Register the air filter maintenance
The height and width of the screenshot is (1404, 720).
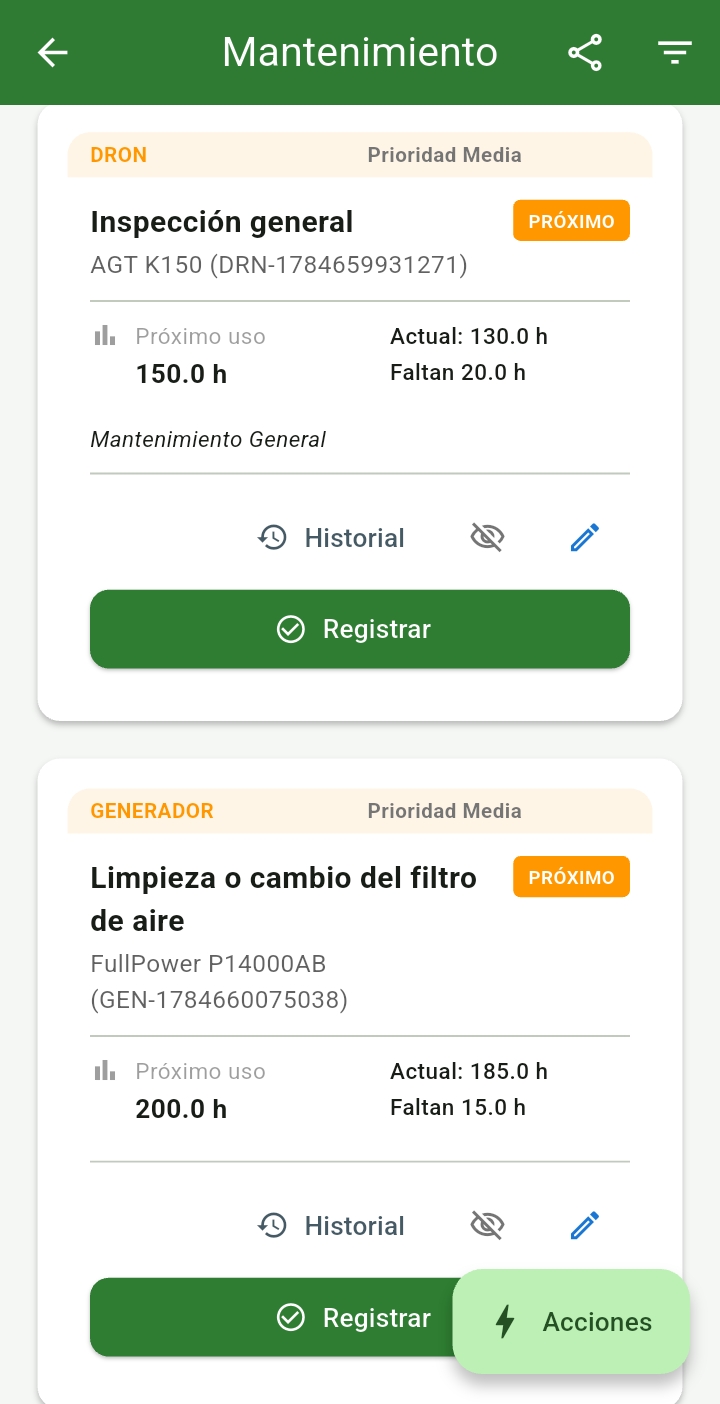tap(270, 1317)
